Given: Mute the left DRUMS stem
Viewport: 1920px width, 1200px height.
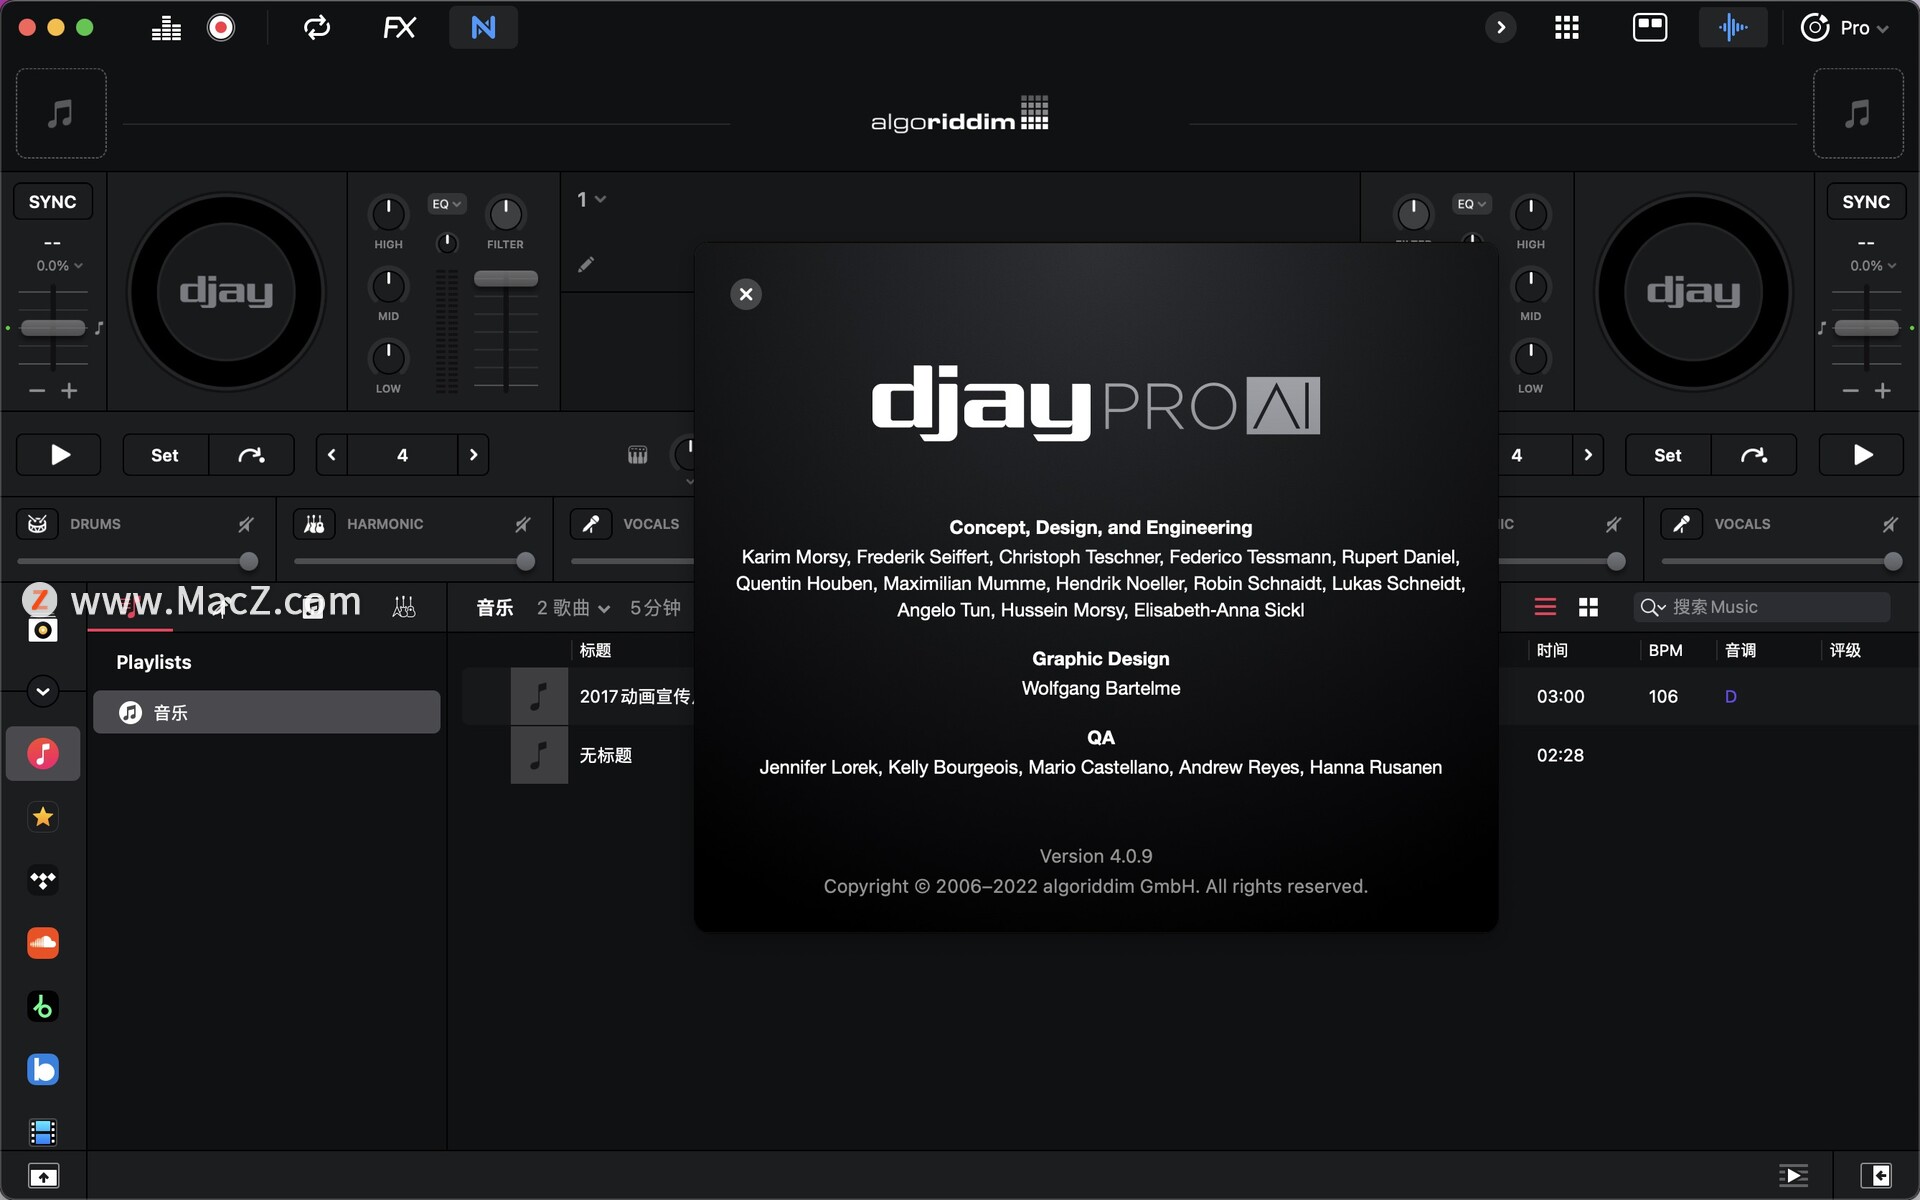Looking at the screenshot, I should click(246, 524).
